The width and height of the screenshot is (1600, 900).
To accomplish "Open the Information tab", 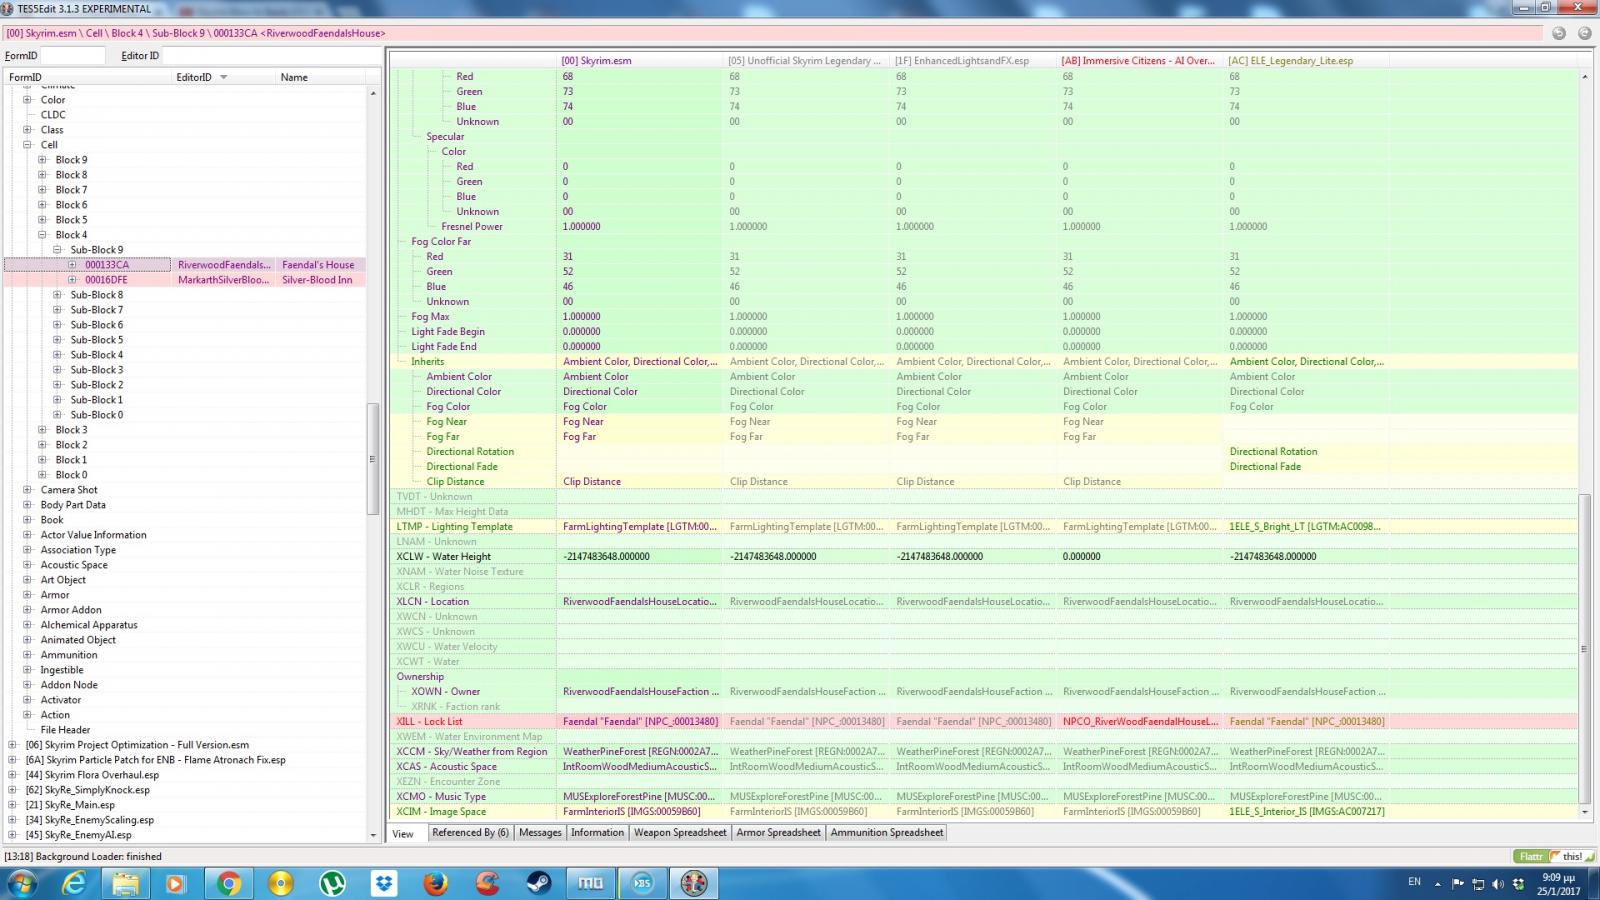I will tap(597, 832).
